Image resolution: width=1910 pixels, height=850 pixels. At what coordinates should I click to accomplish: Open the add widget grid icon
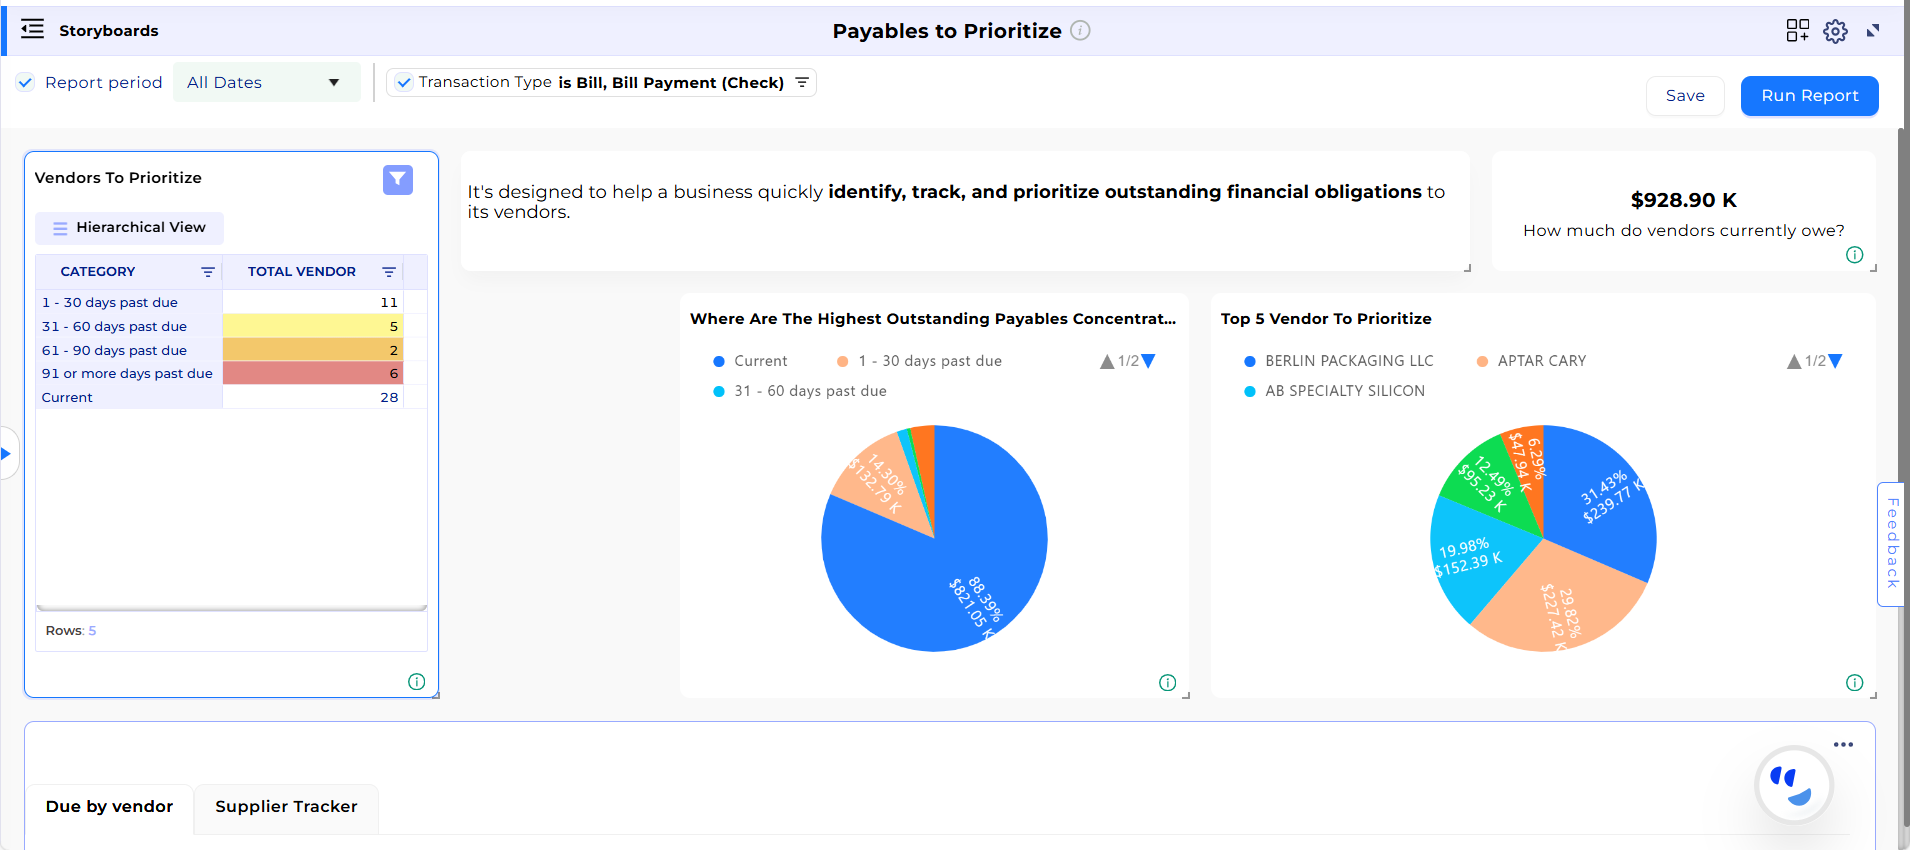tap(1797, 31)
